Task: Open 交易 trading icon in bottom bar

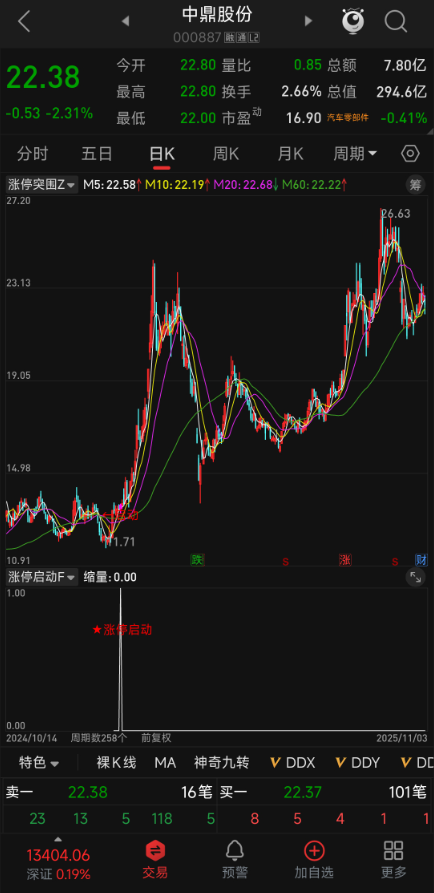Action: [155, 860]
